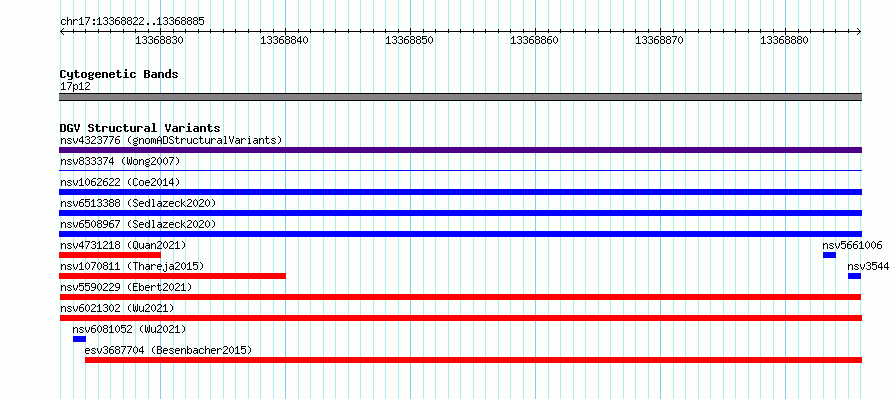The image size is (890, 399).
Task: Open variant nsv4731218 (Quan2021) label
Action: pyautogui.click(x=123, y=245)
